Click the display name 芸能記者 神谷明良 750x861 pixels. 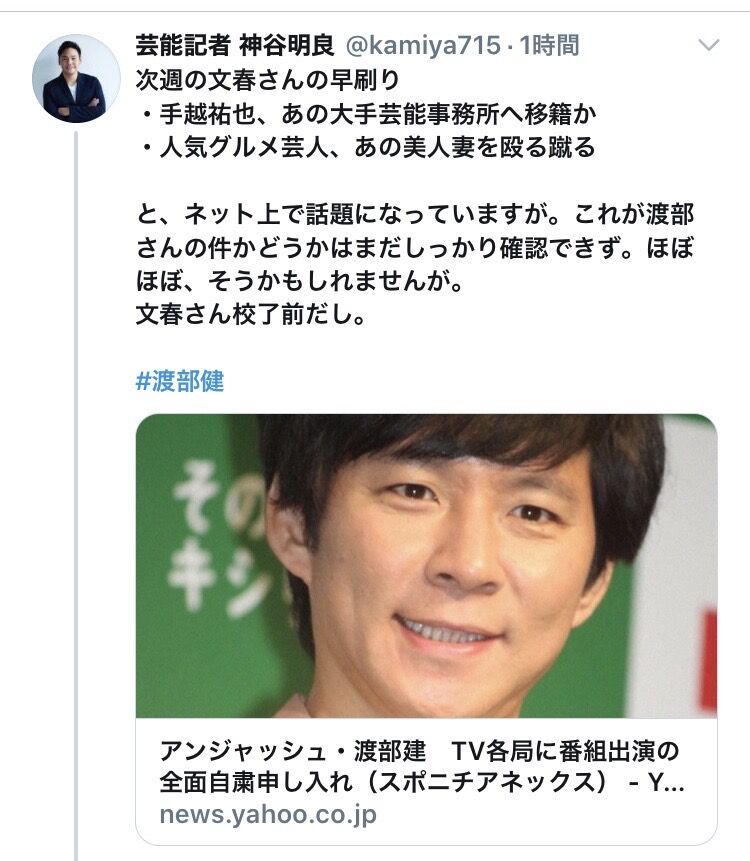click(x=234, y=45)
